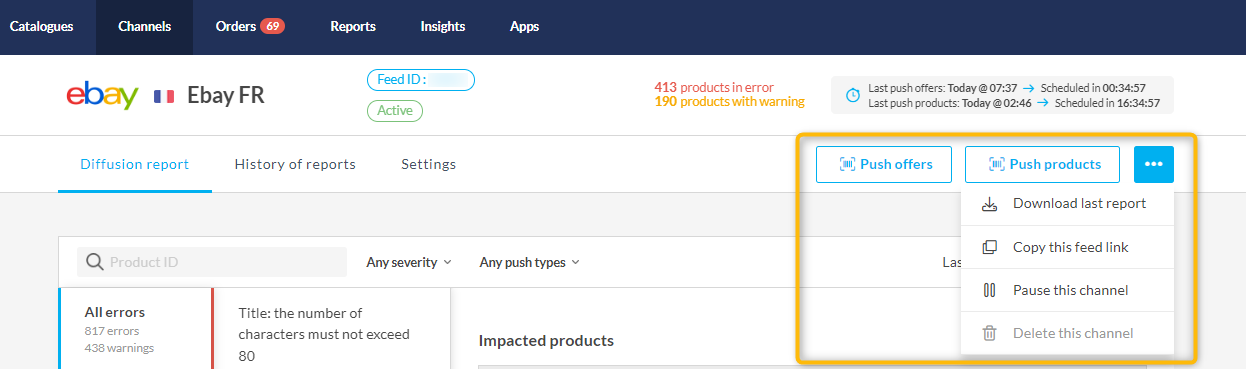
Task: Click the eBay logo
Action: (102, 95)
